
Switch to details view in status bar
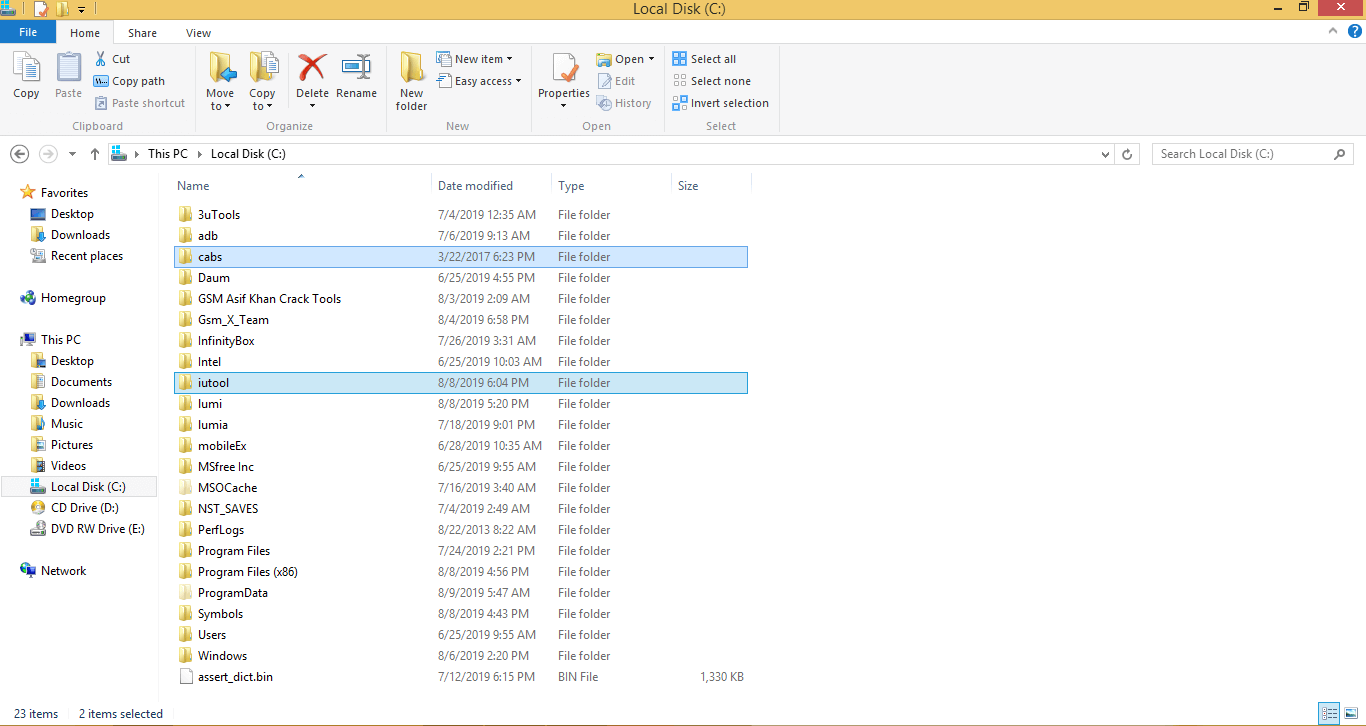point(1330,713)
